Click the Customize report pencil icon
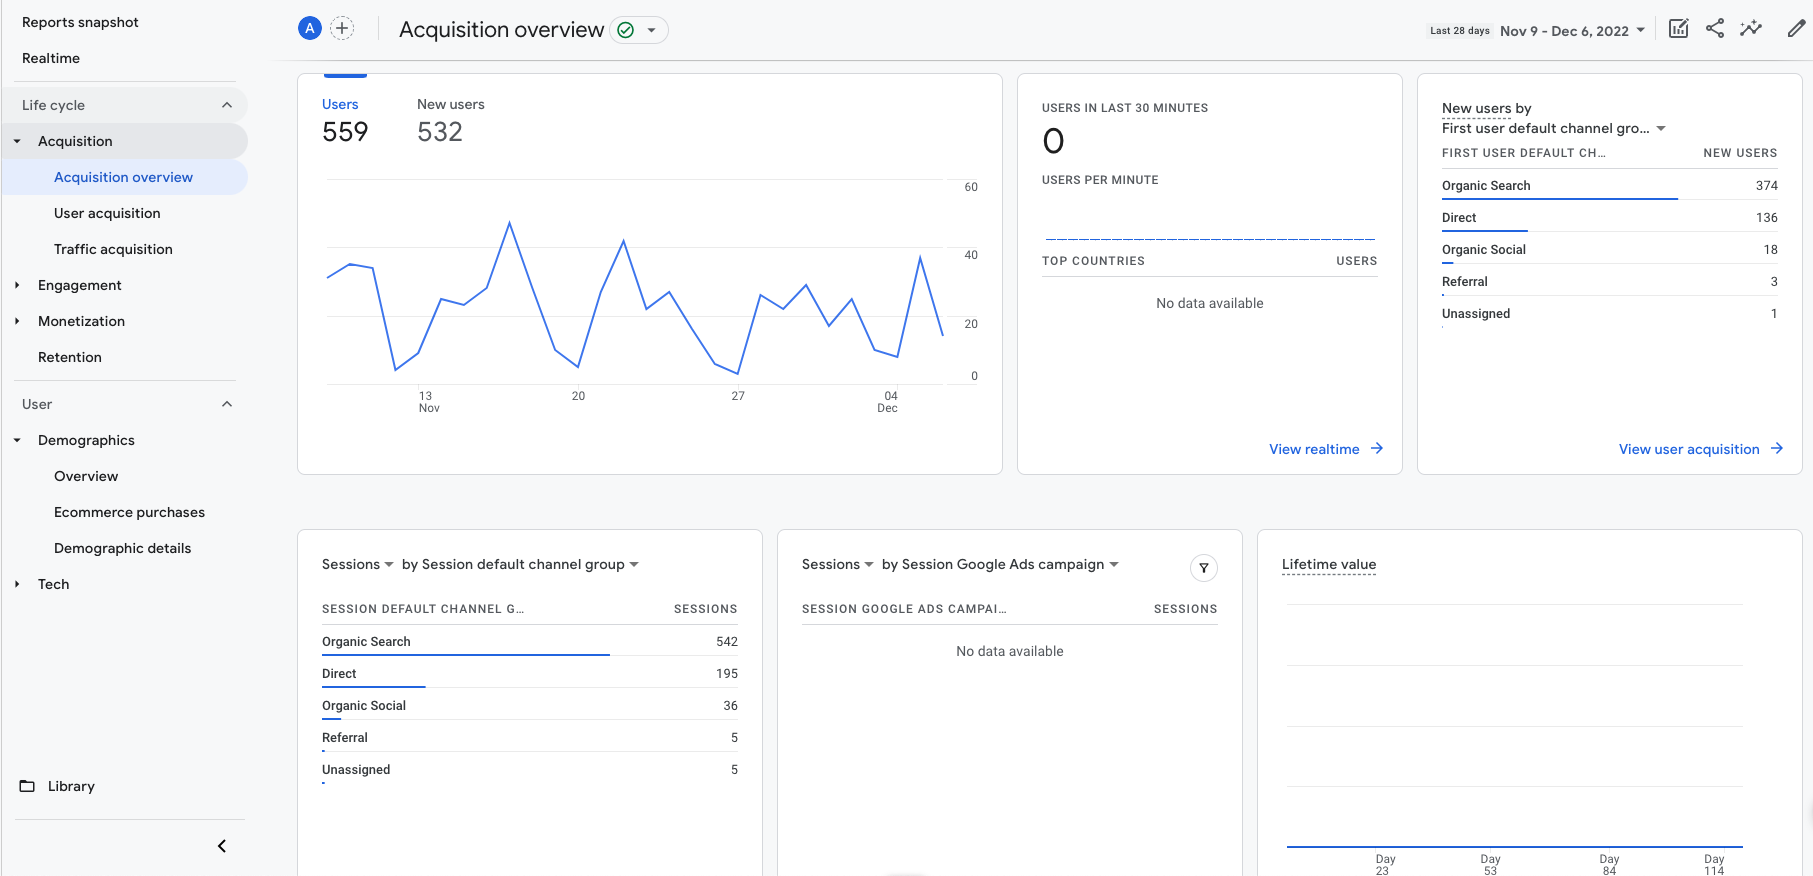Image resolution: width=1813 pixels, height=876 pixels. click(x=1796, y=29)
